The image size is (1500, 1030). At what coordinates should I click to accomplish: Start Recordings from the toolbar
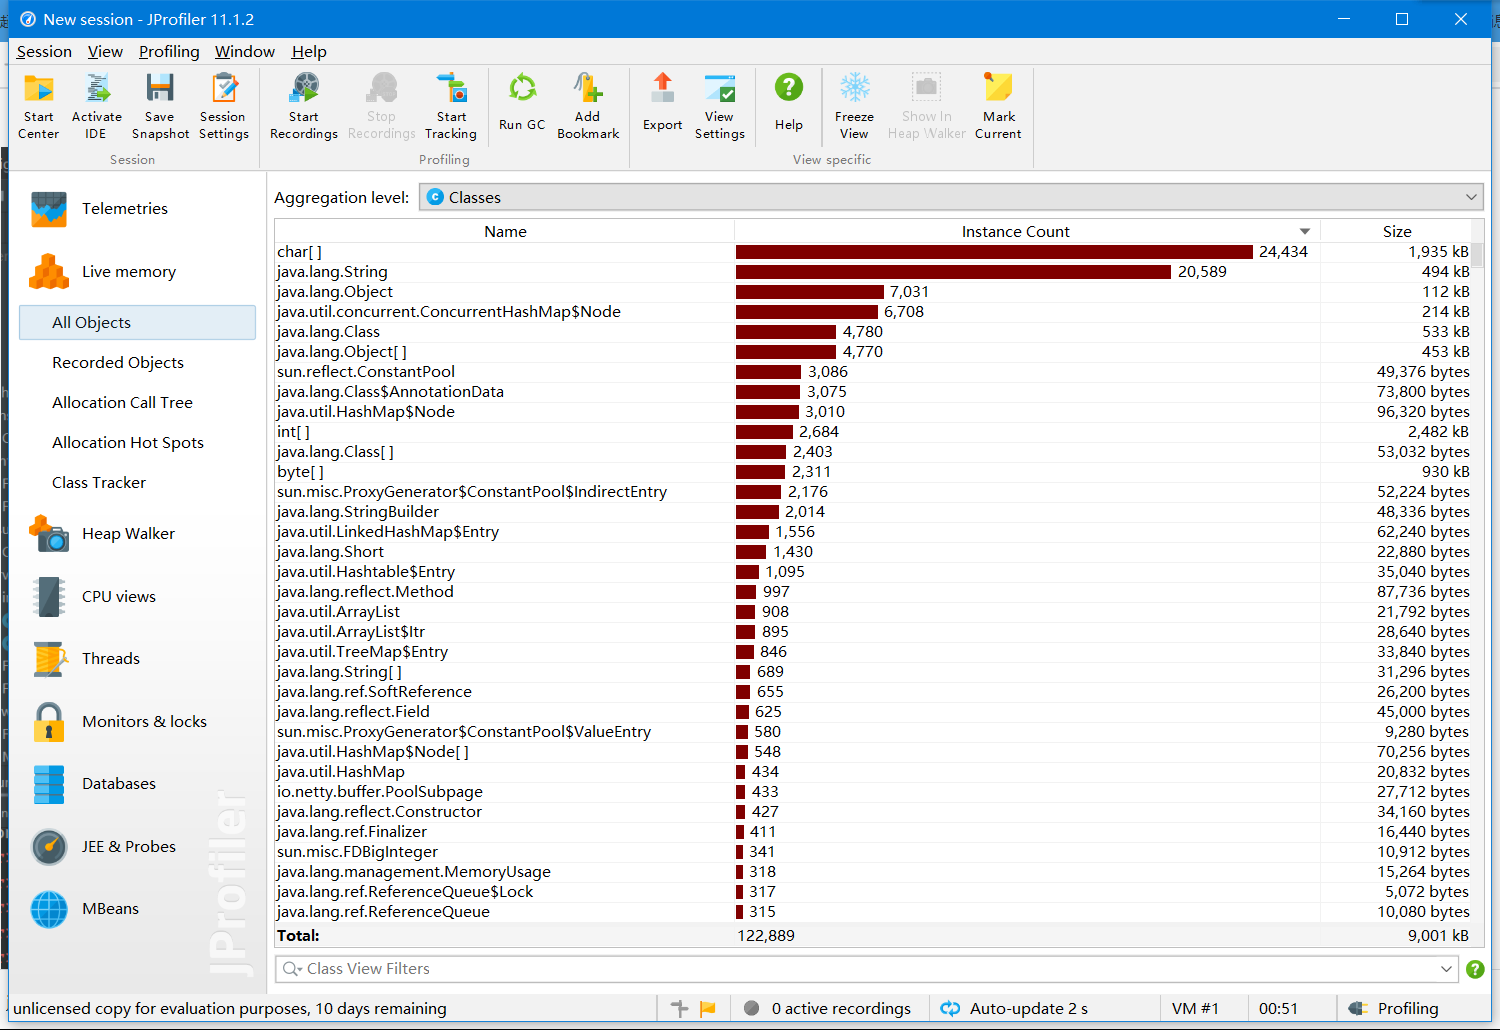pos(304,106)
